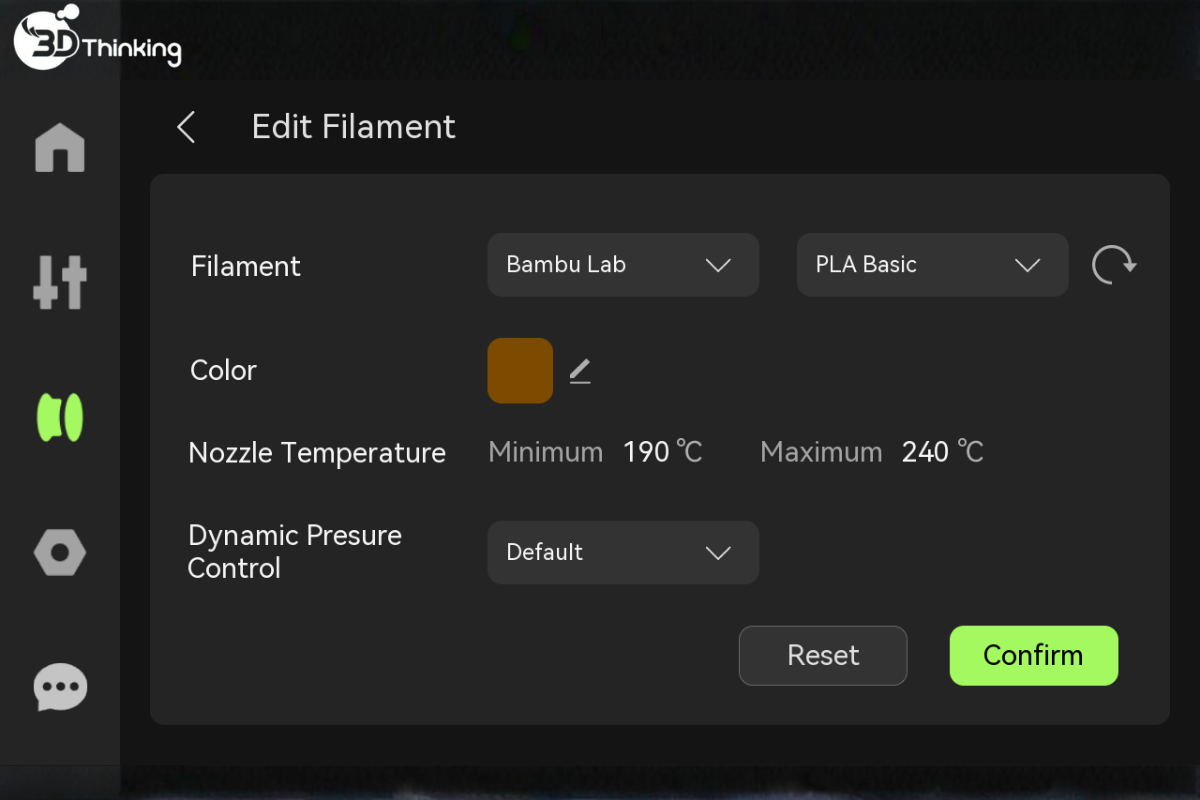Open the PLA Basic type dropdown
The width and height of the screenshot is (1200, 800).
tap(933, 265)
